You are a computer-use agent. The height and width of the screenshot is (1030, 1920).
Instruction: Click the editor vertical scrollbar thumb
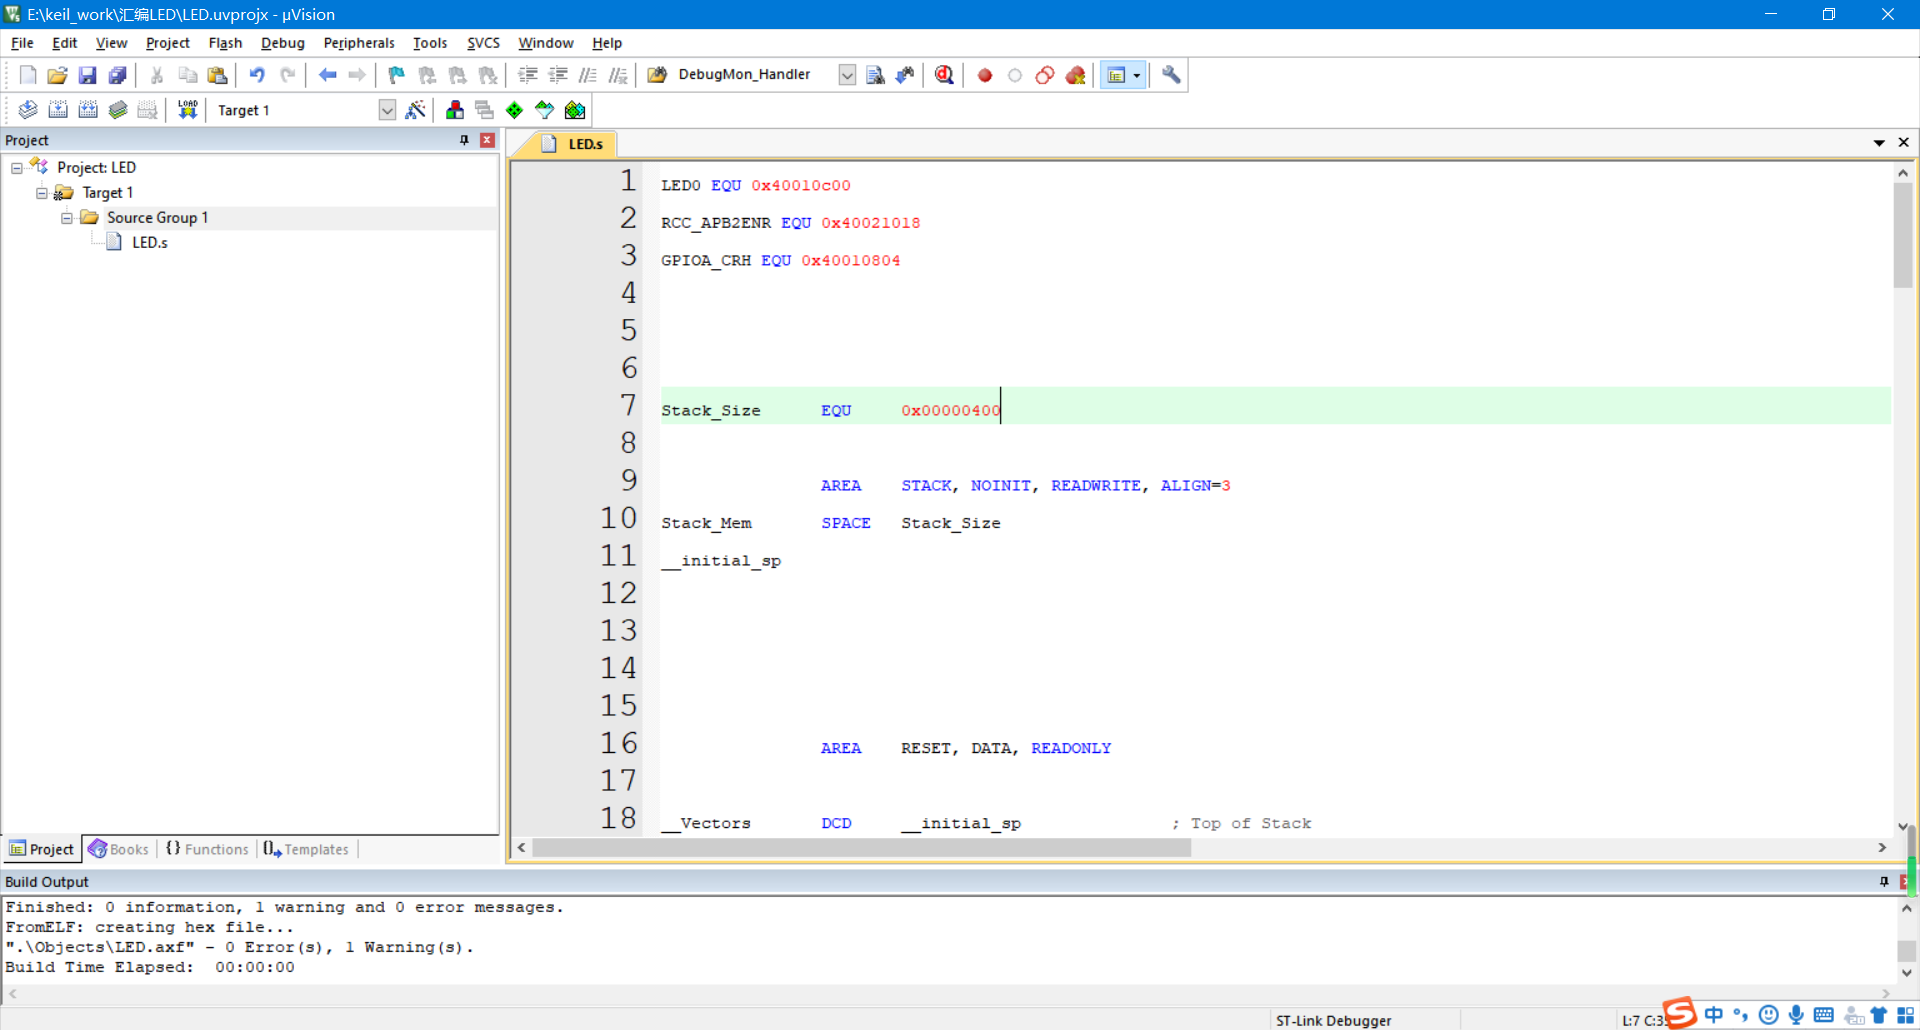click(1903, 235)
